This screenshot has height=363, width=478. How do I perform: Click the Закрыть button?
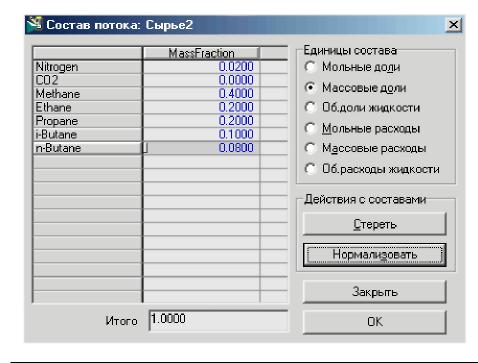[374, 292]
